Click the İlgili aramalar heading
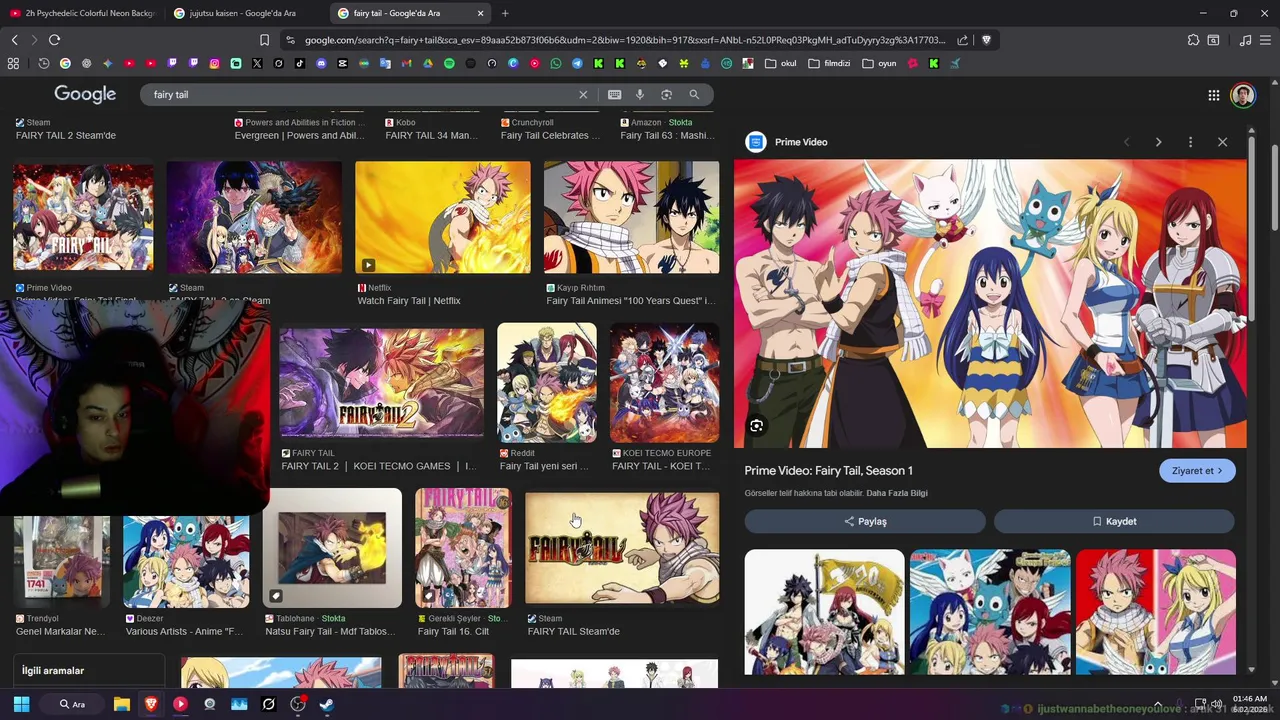1280x720 pixels. [53, 670]
